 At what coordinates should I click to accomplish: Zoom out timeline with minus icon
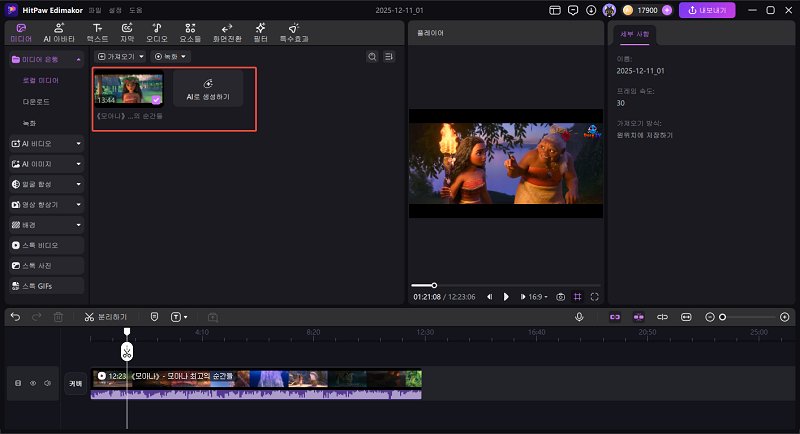pos(710,317)
